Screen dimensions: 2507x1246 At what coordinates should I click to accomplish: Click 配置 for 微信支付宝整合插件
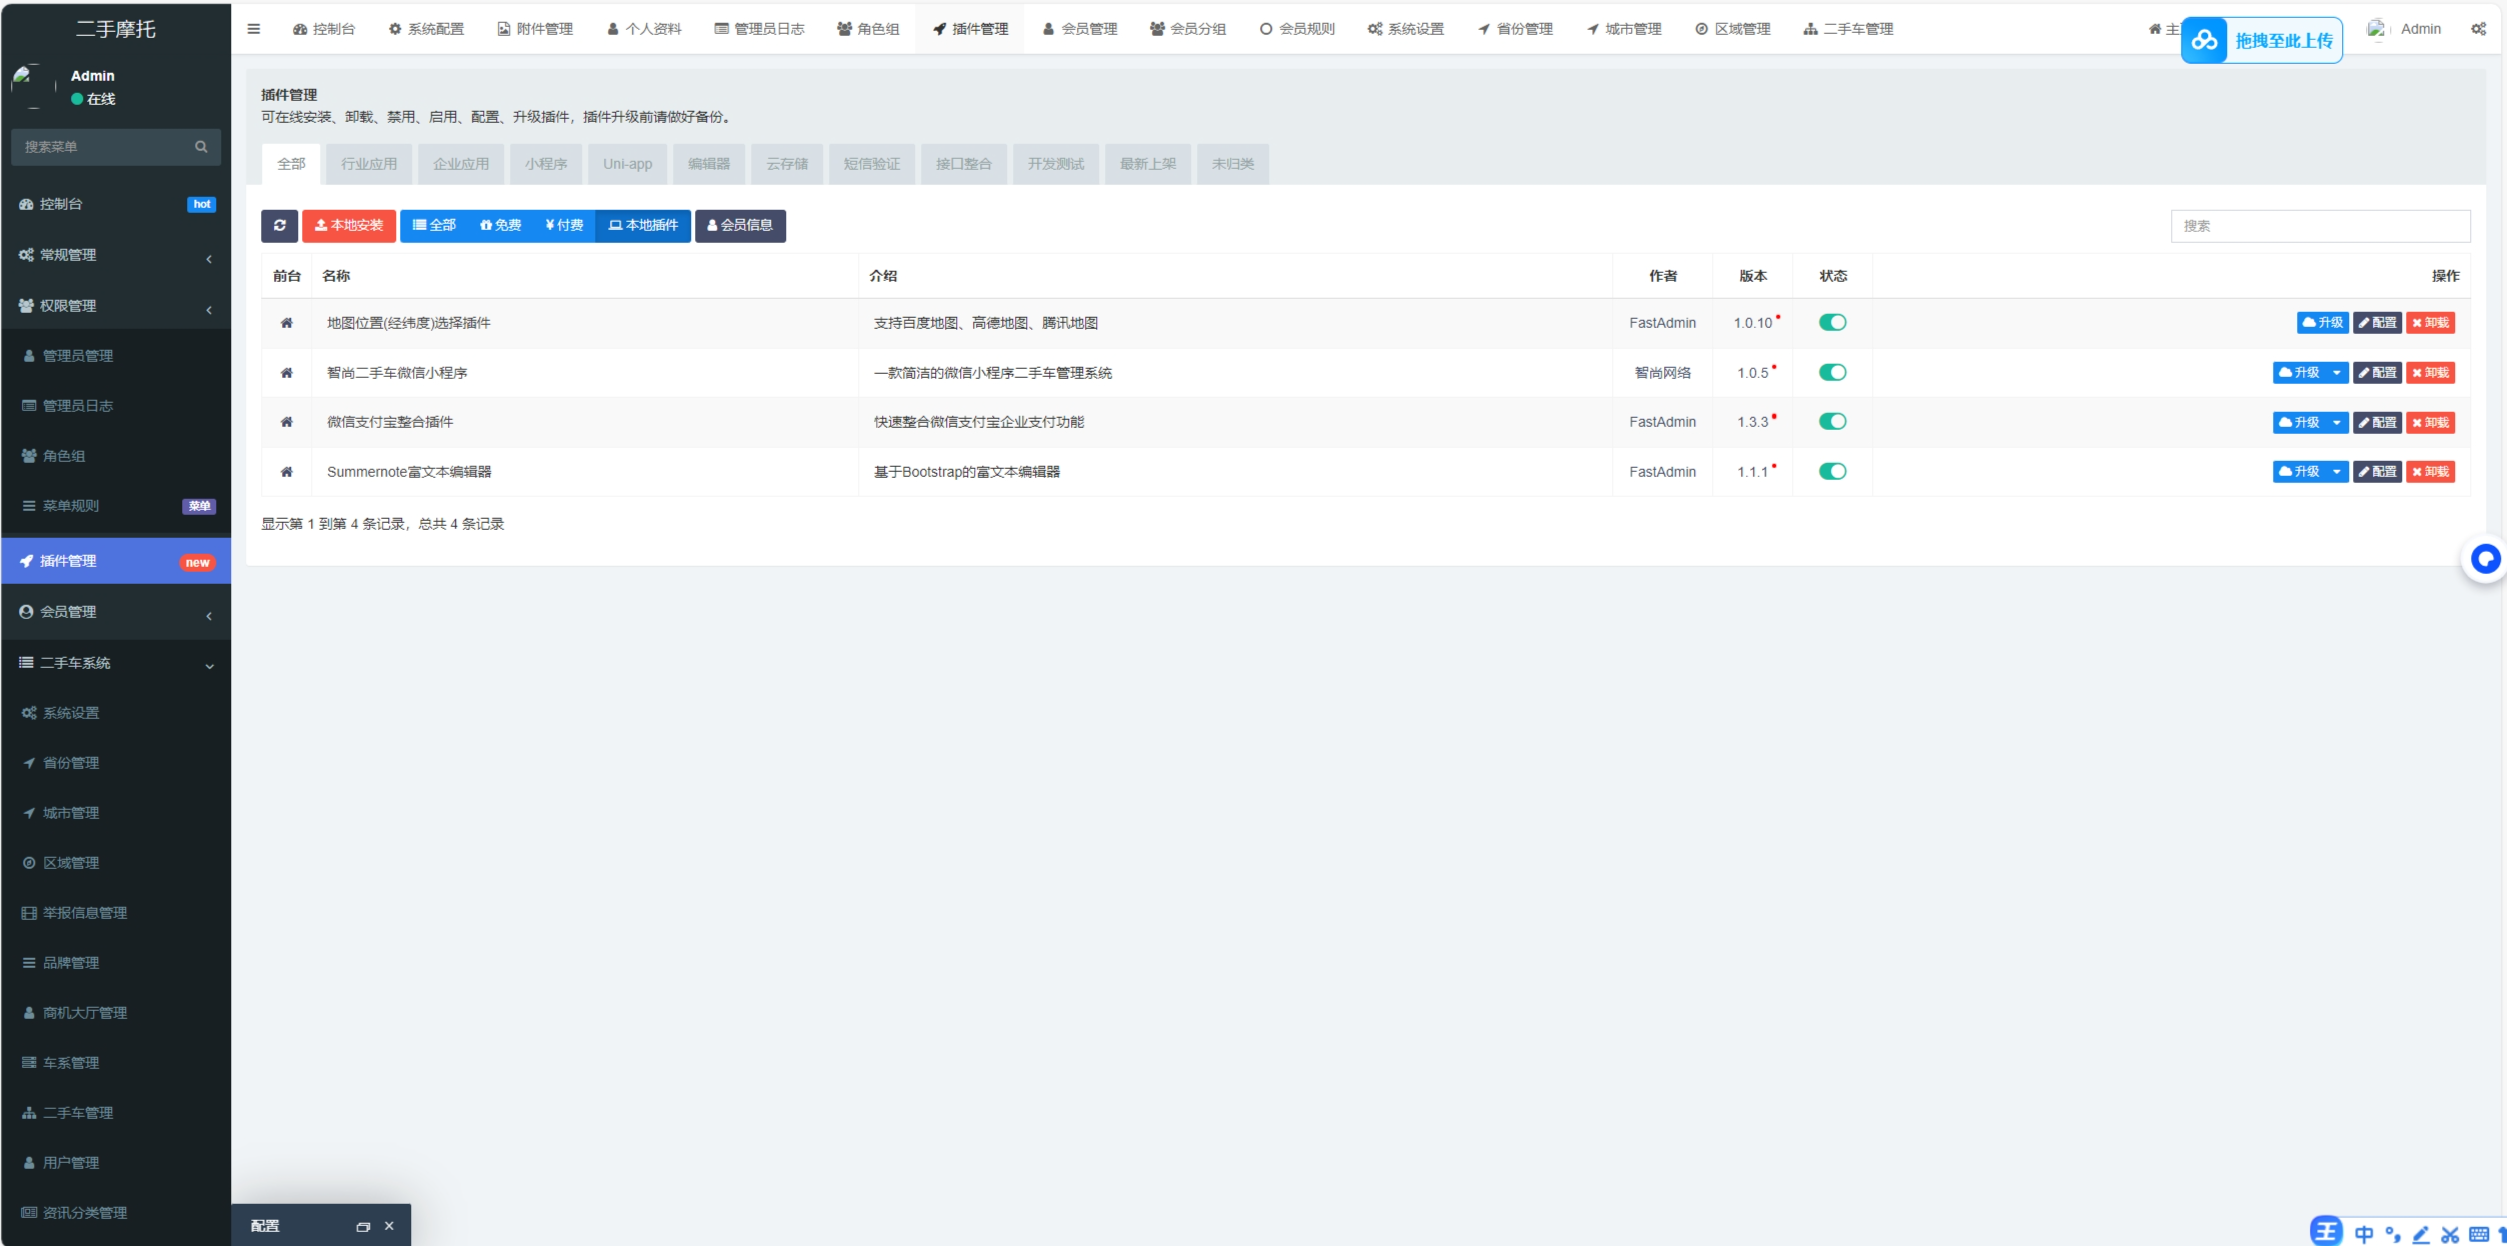click(x=2377, y=422)
